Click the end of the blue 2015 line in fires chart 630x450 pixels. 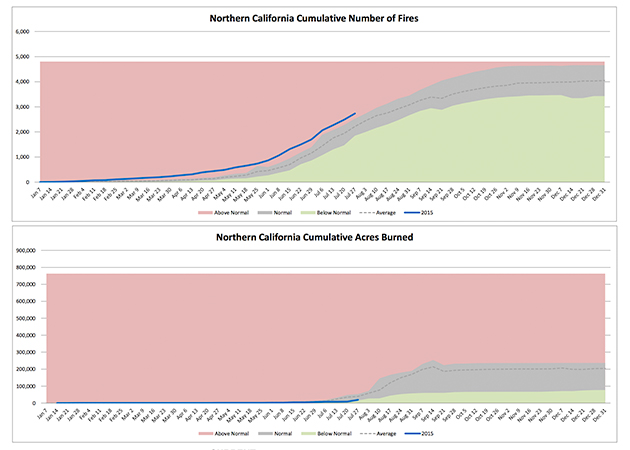click(x=355, y=114)
